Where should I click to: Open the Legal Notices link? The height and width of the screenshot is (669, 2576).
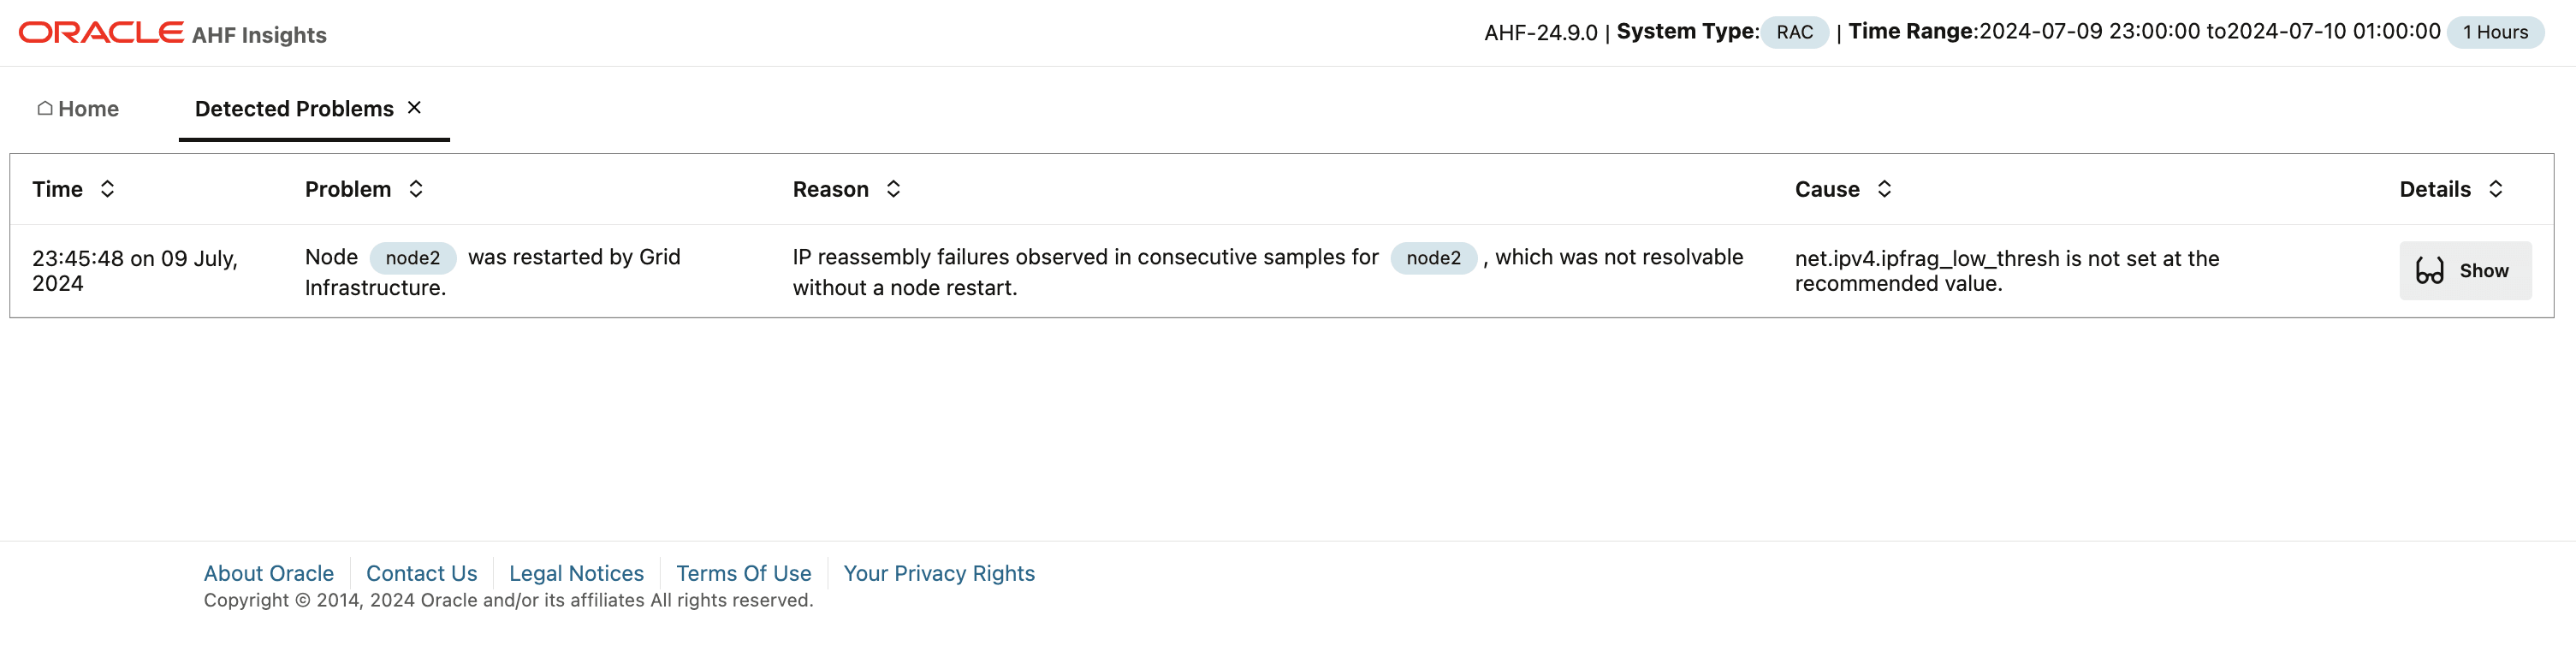(577, 573)
